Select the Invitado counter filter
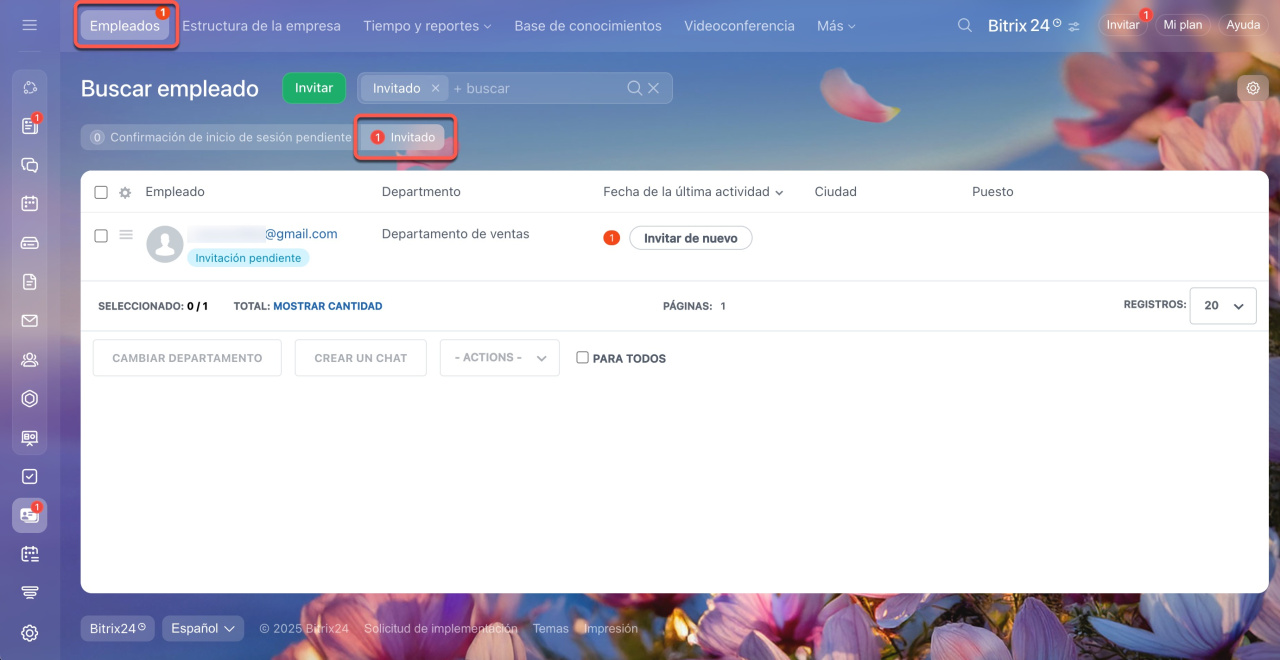The height and width of the screenshot is (660, 1280). (403, 137)
